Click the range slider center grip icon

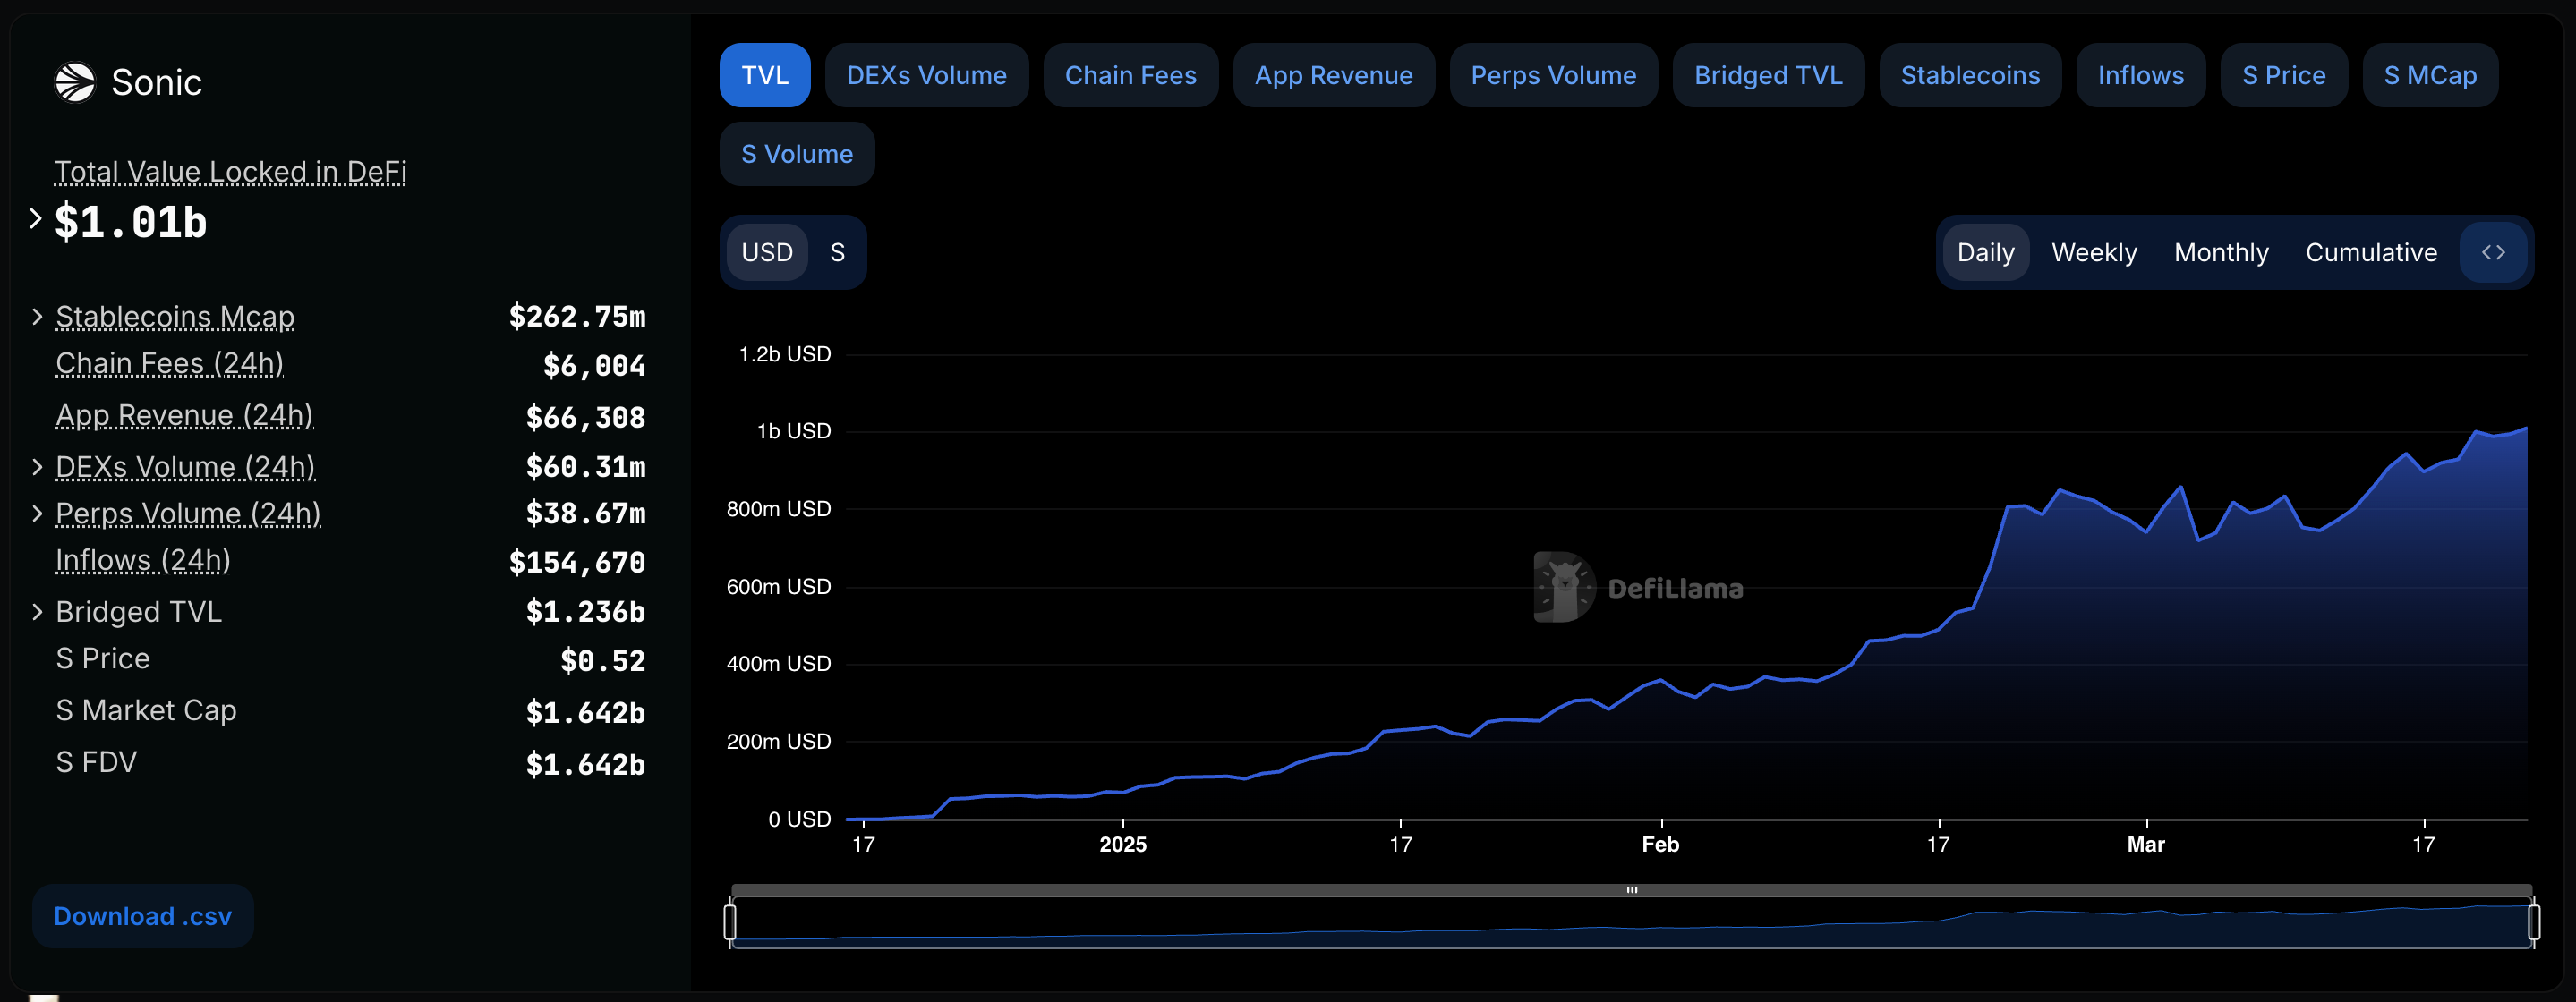1631,890
